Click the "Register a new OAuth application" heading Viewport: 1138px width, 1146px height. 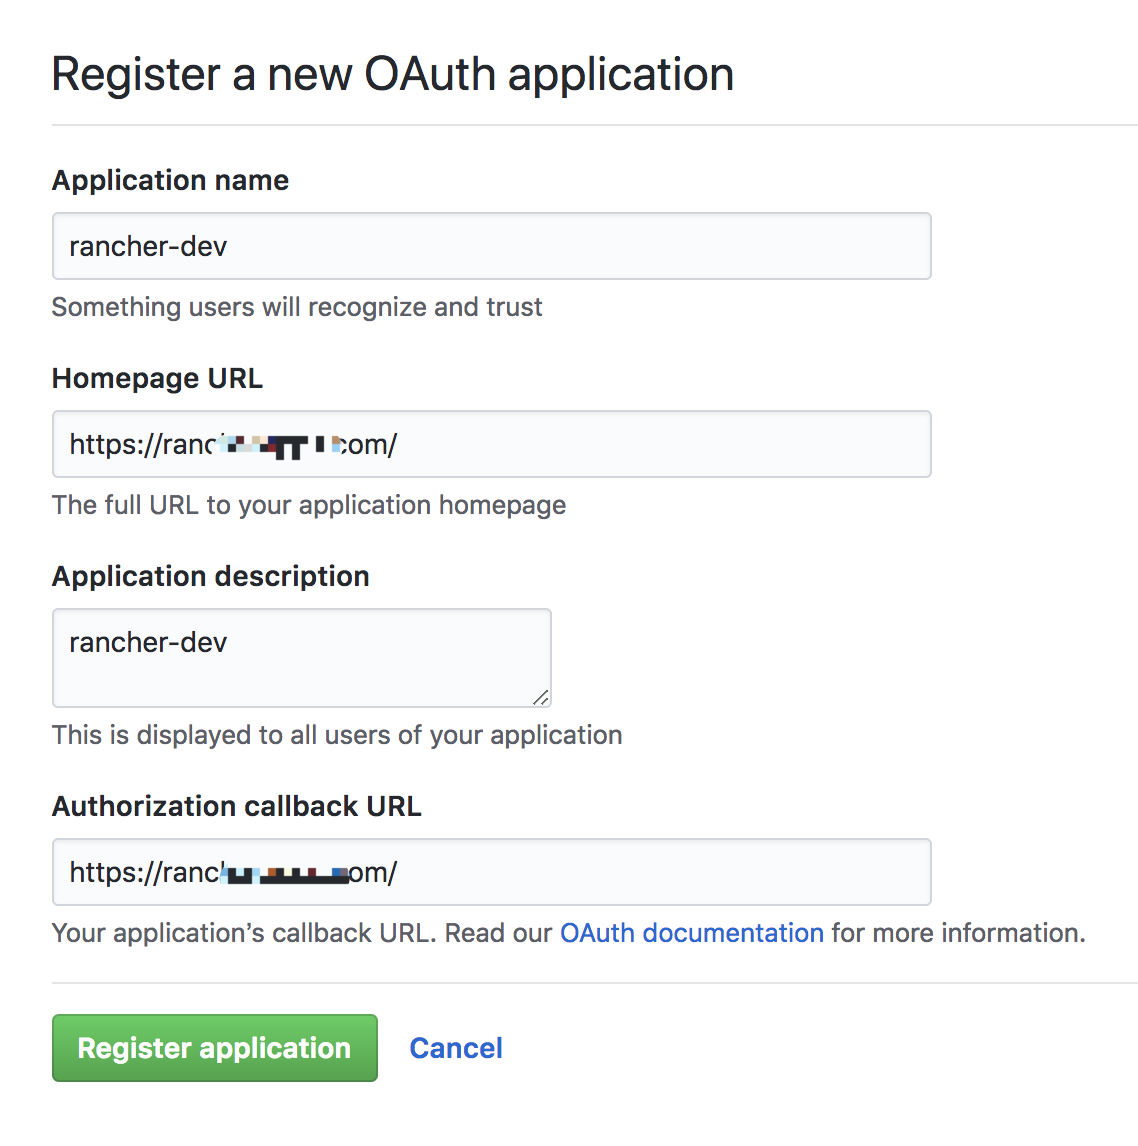[x=392, y=75]
